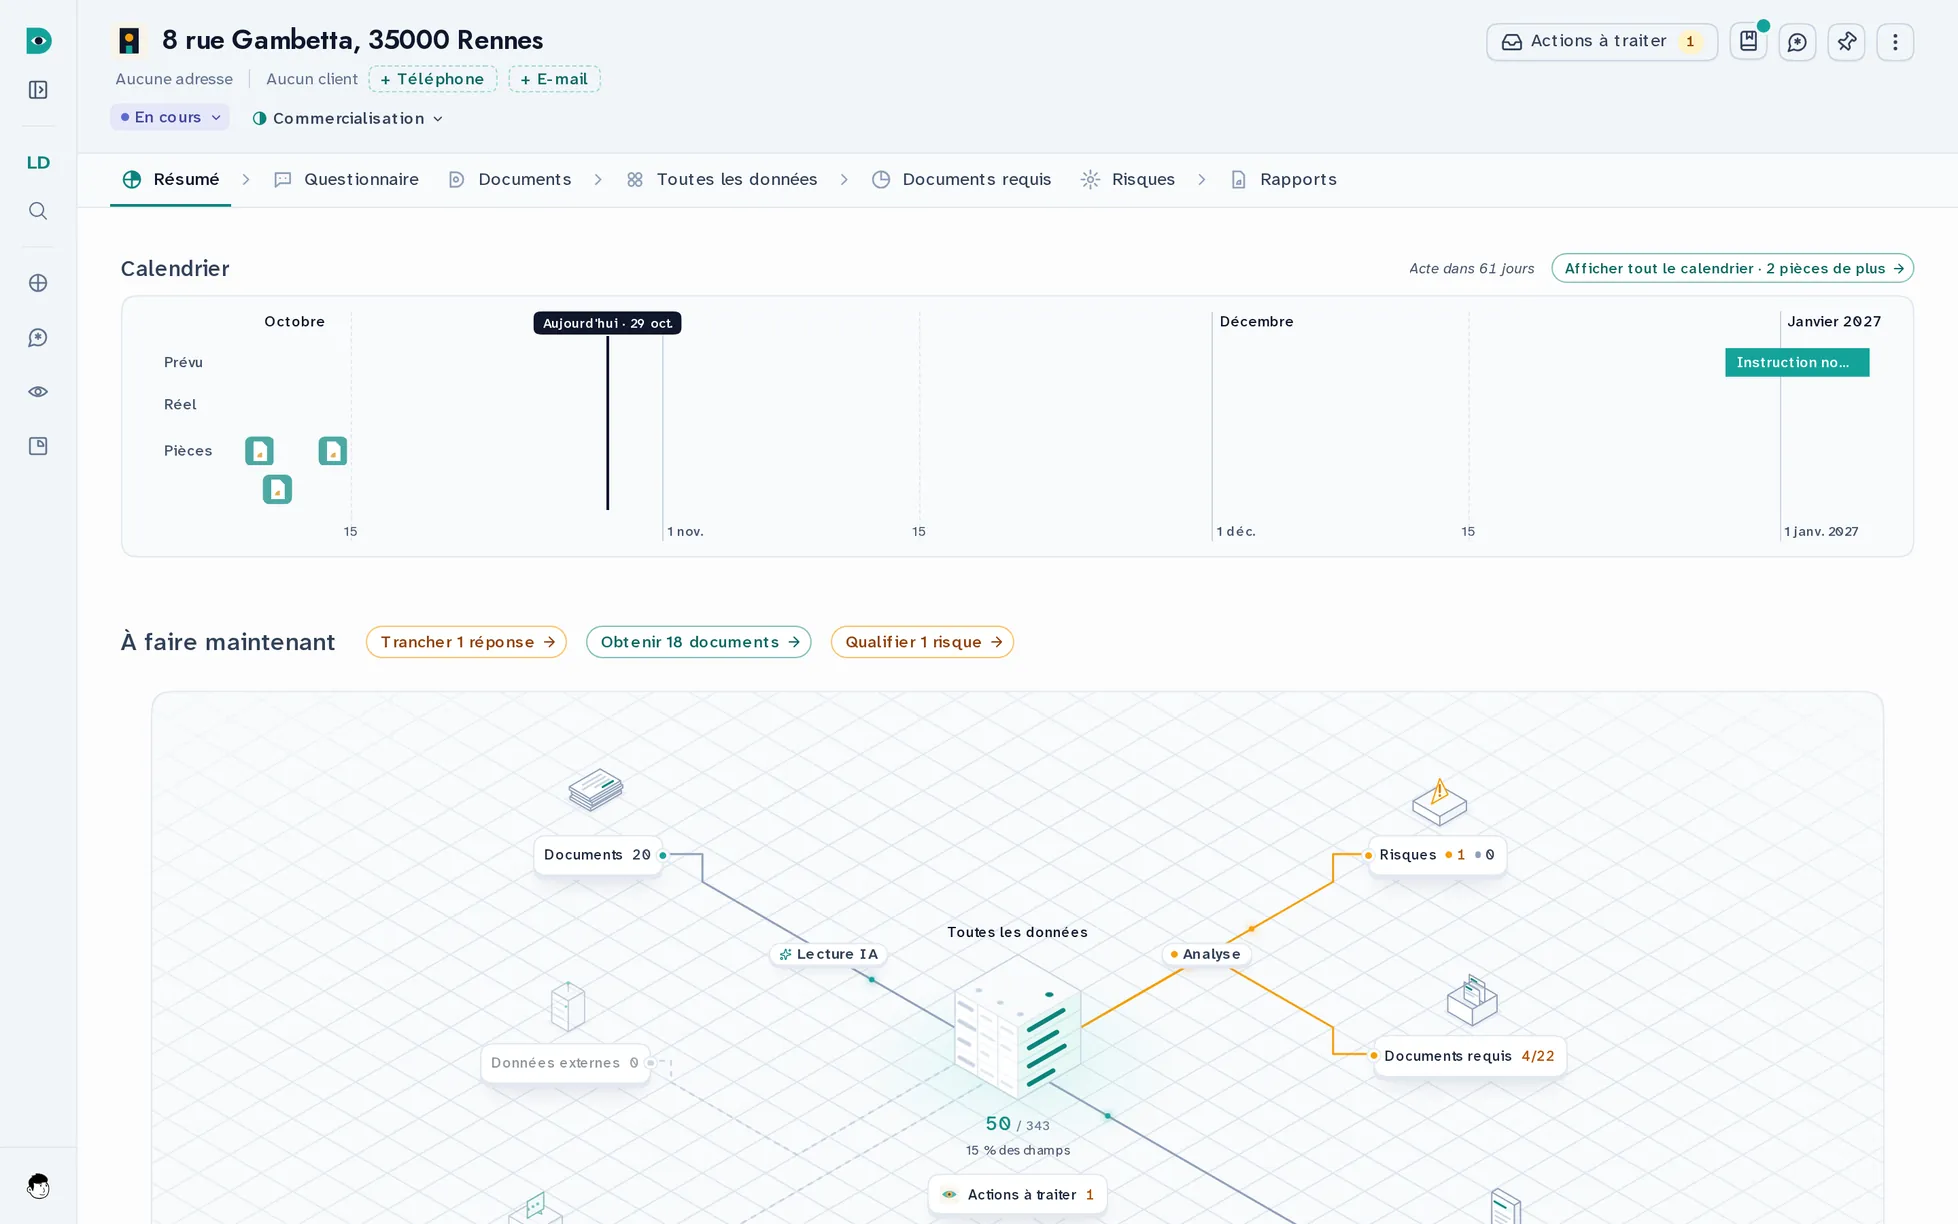Image resolution: width=1958 pixels, height=1224 pixels.
Task: Click the Documents requis box icon in the diagram
Action: click(1472, 1000)
